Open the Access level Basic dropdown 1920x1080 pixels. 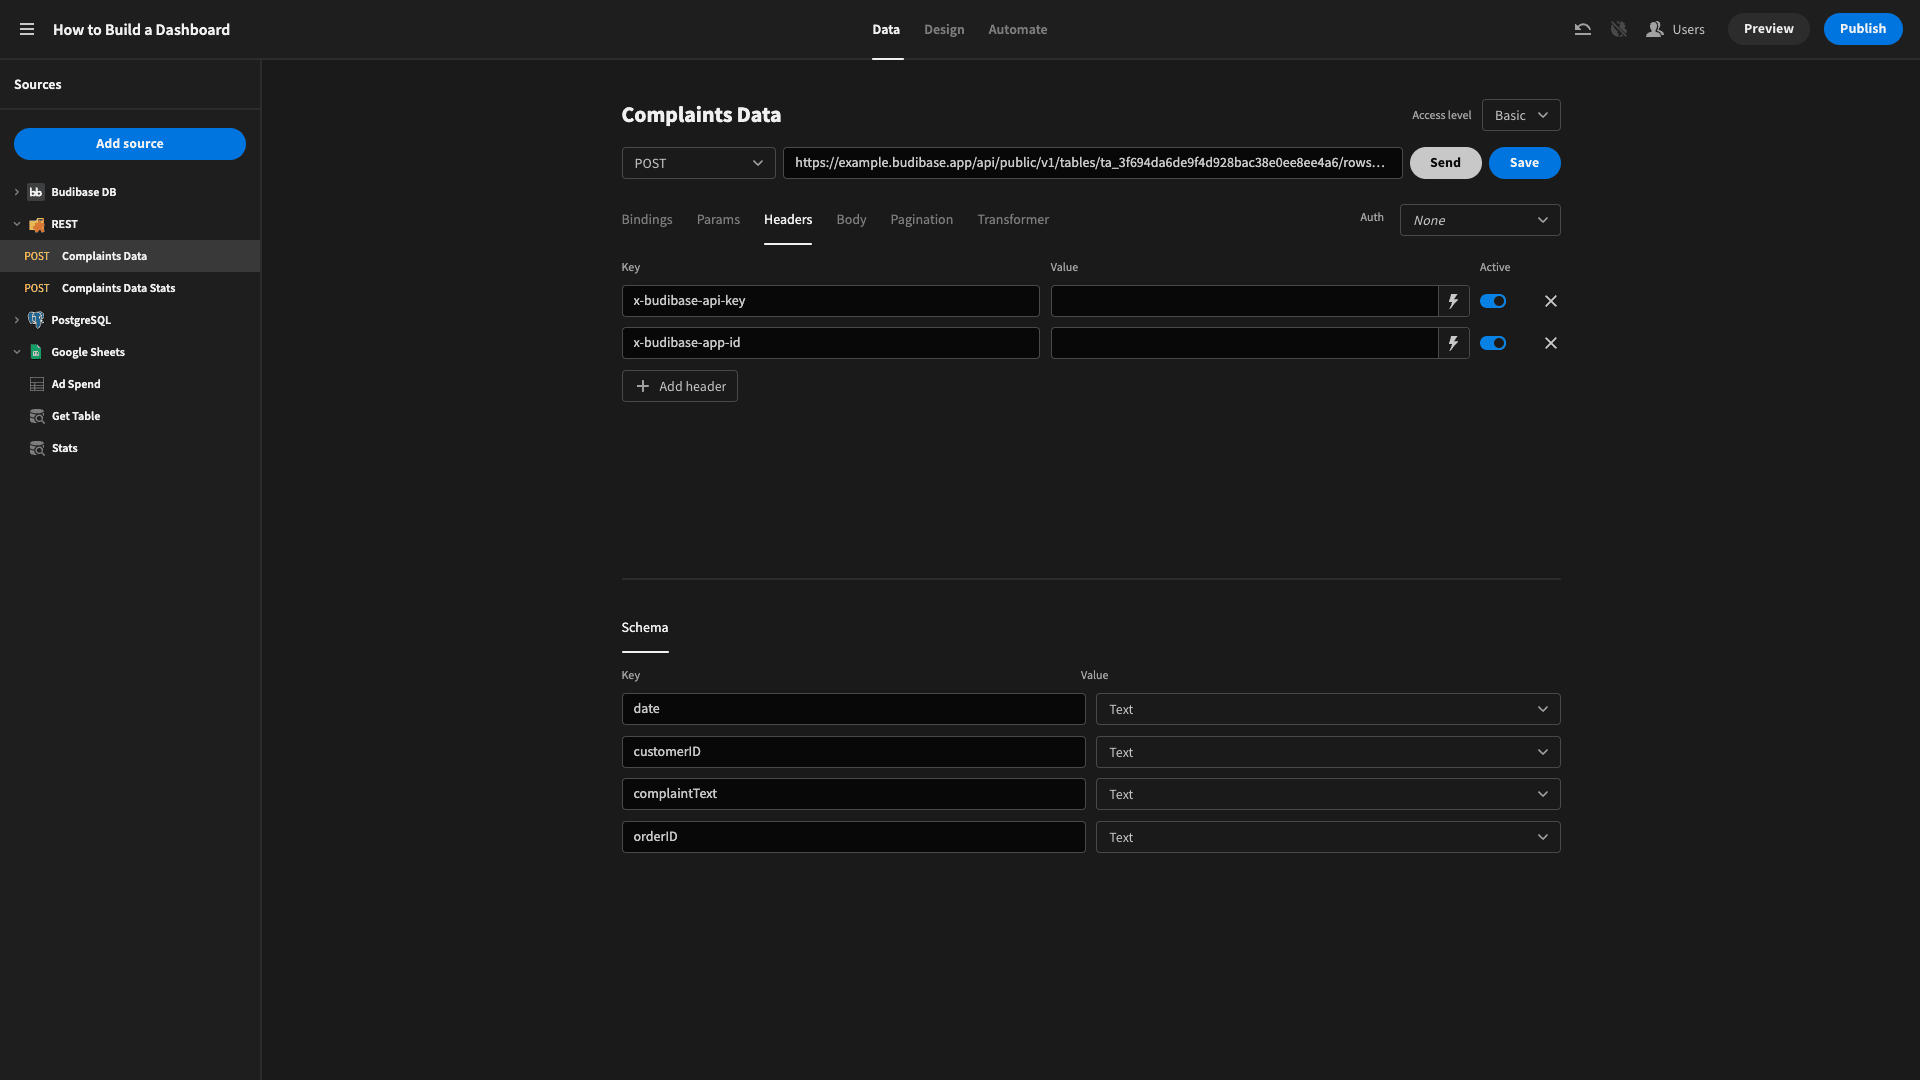[1520, 115]
